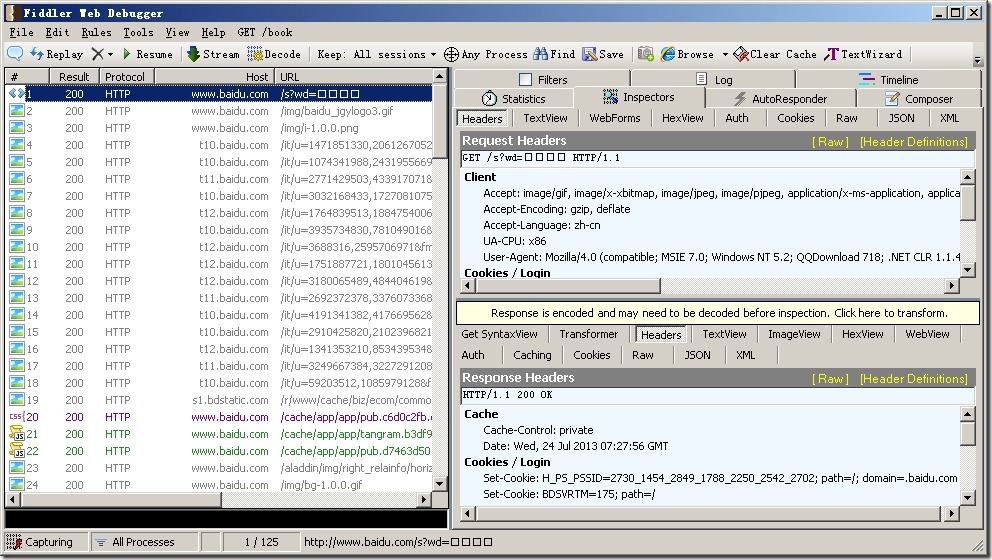The width and height of the screenshot is (992, 560).
Task: Open the Tools menu
Action: click(x=138, y=32)
